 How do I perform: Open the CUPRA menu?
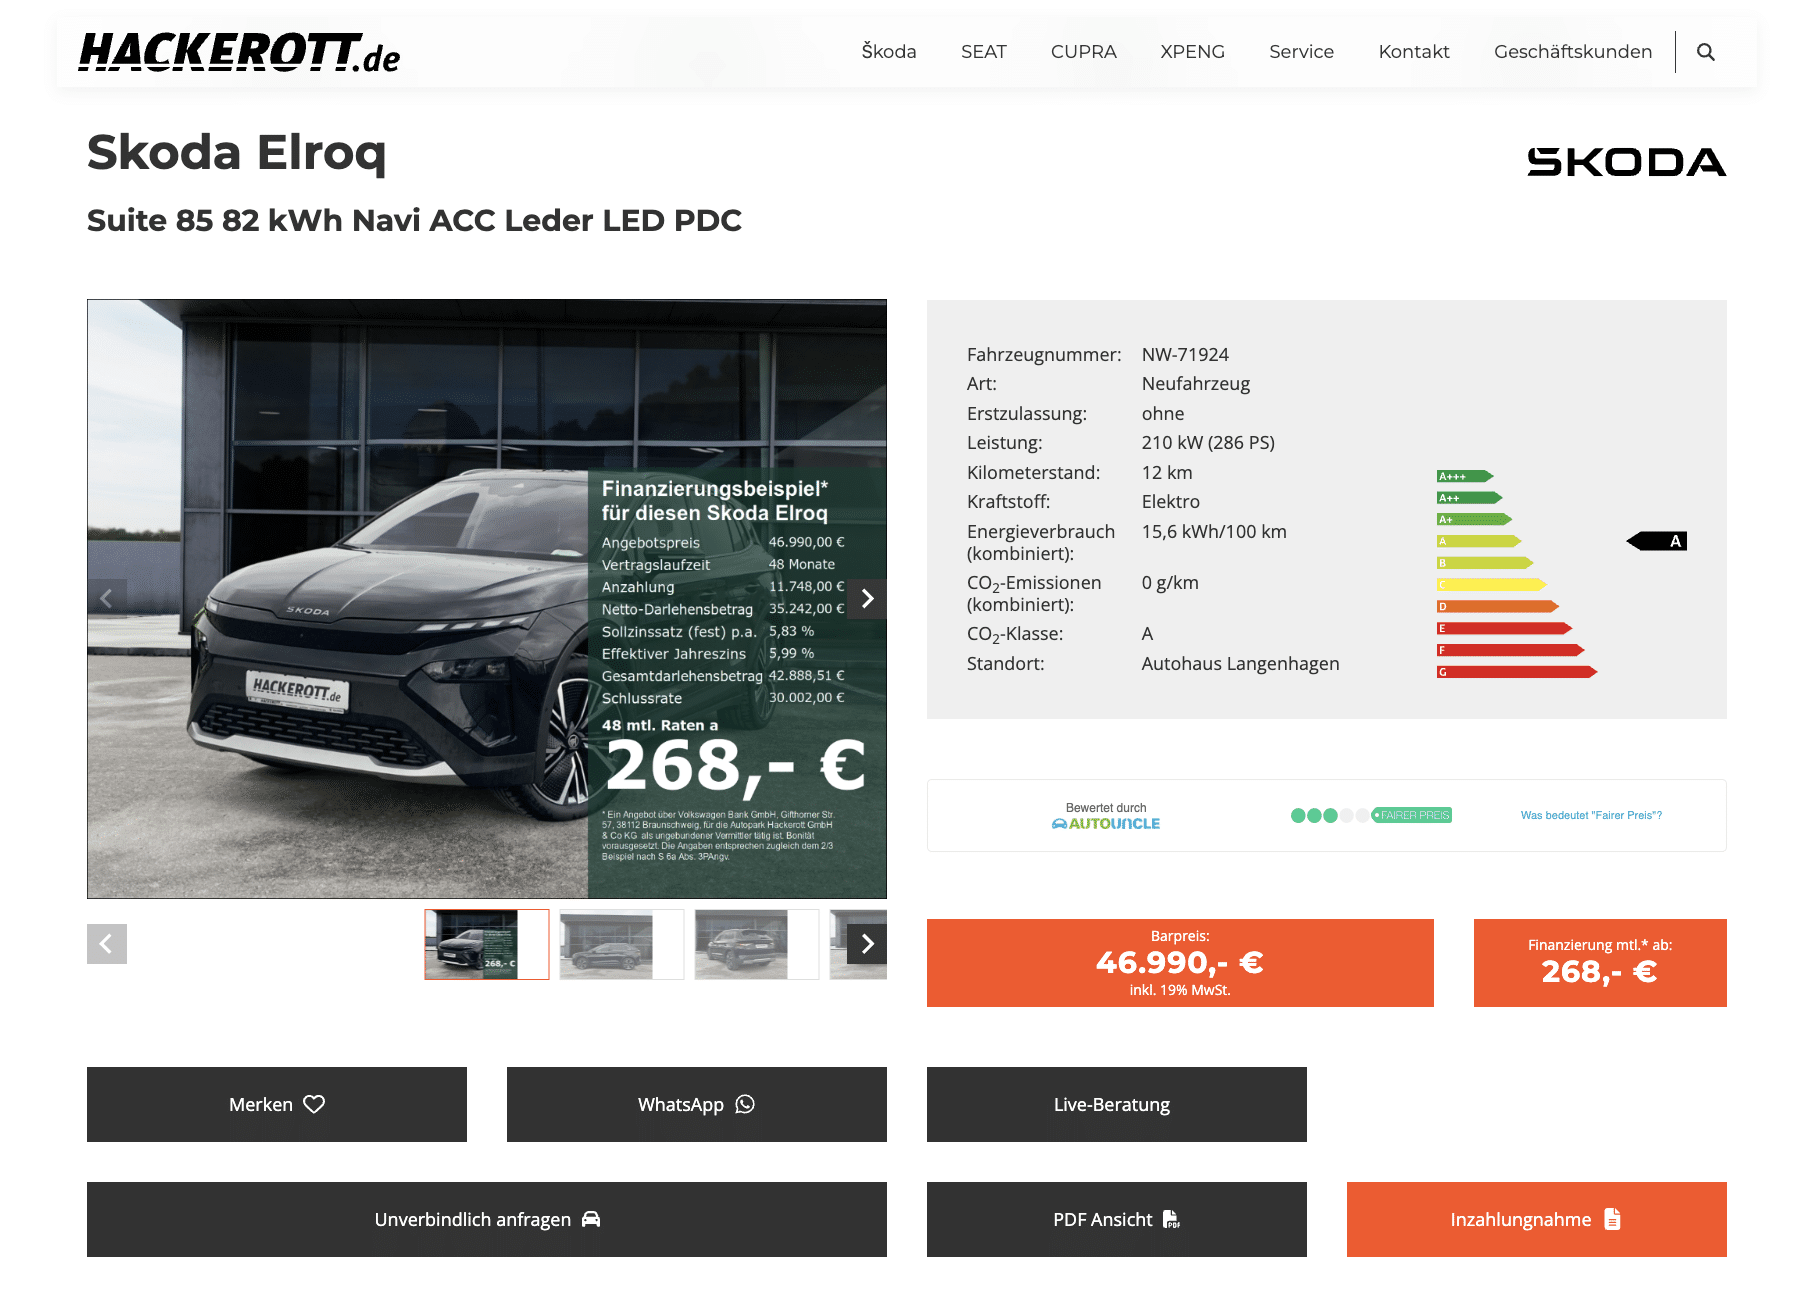coord(1084,52)
